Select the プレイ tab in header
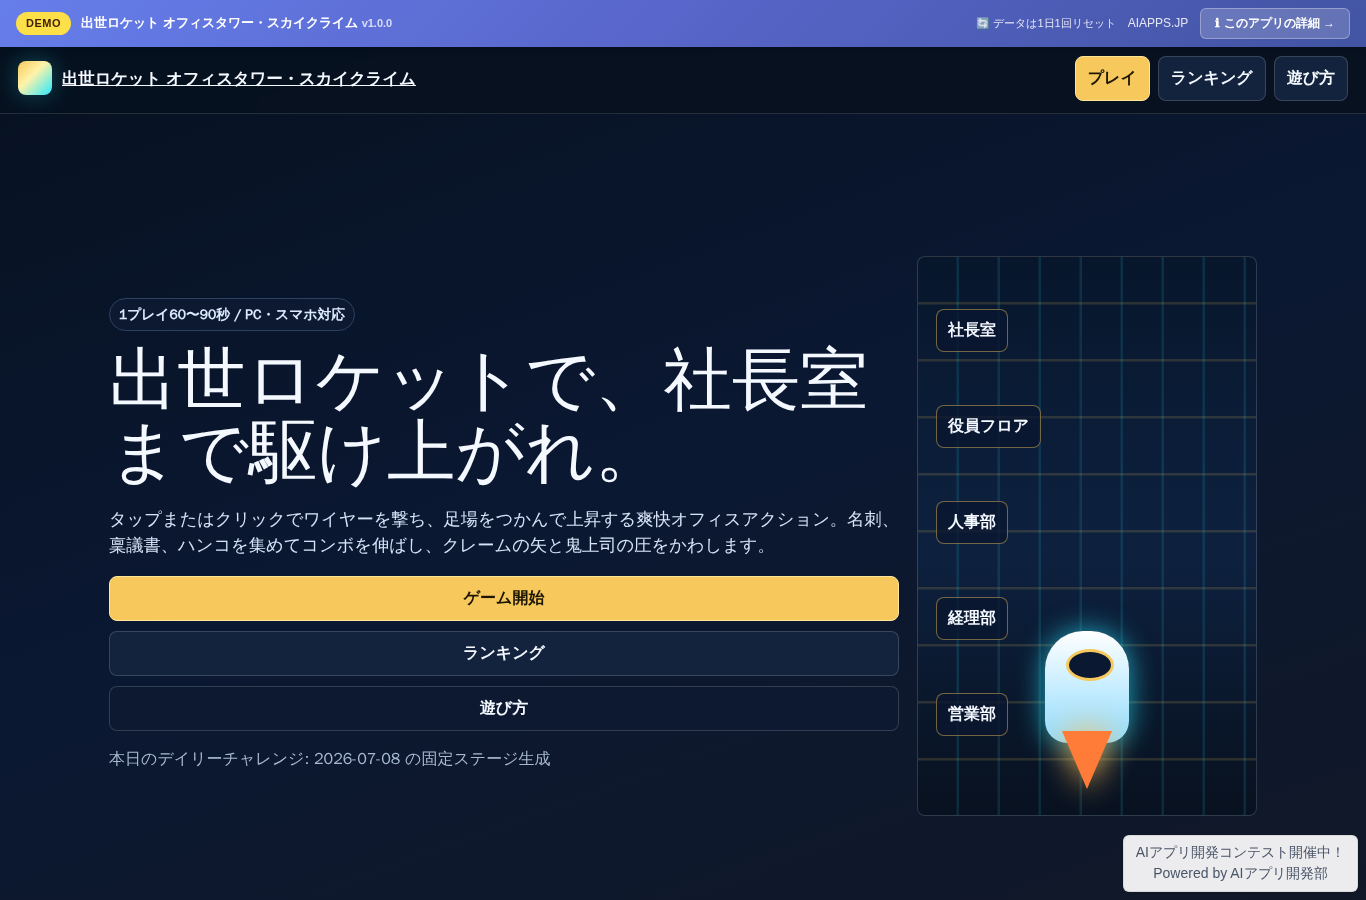 tap(1112, 78)
